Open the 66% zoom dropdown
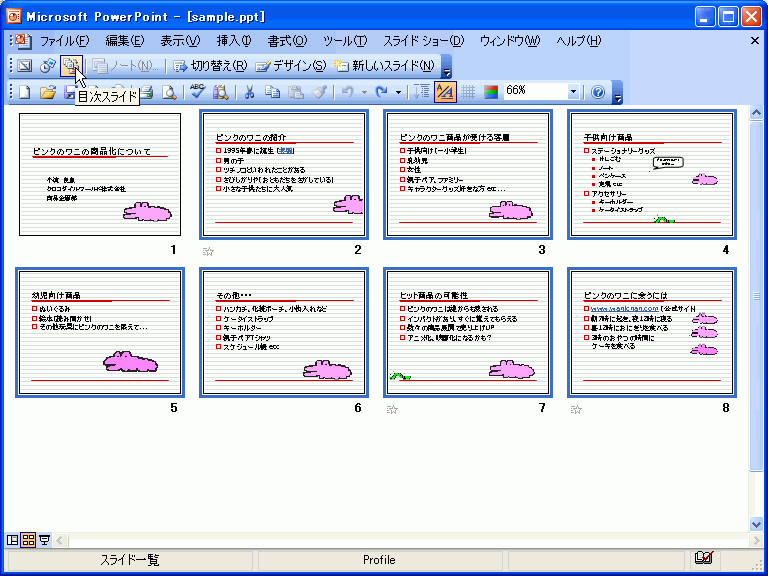This screenshot has height=576, width=768. (x=573, y=92)
